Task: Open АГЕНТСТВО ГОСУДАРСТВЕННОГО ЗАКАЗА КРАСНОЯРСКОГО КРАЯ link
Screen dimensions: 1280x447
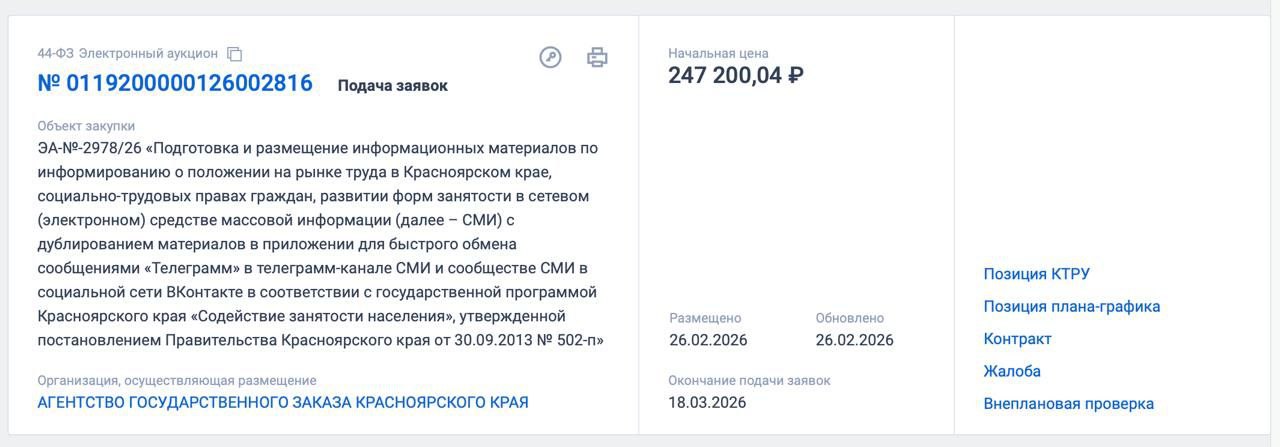Action: (283, 403)
